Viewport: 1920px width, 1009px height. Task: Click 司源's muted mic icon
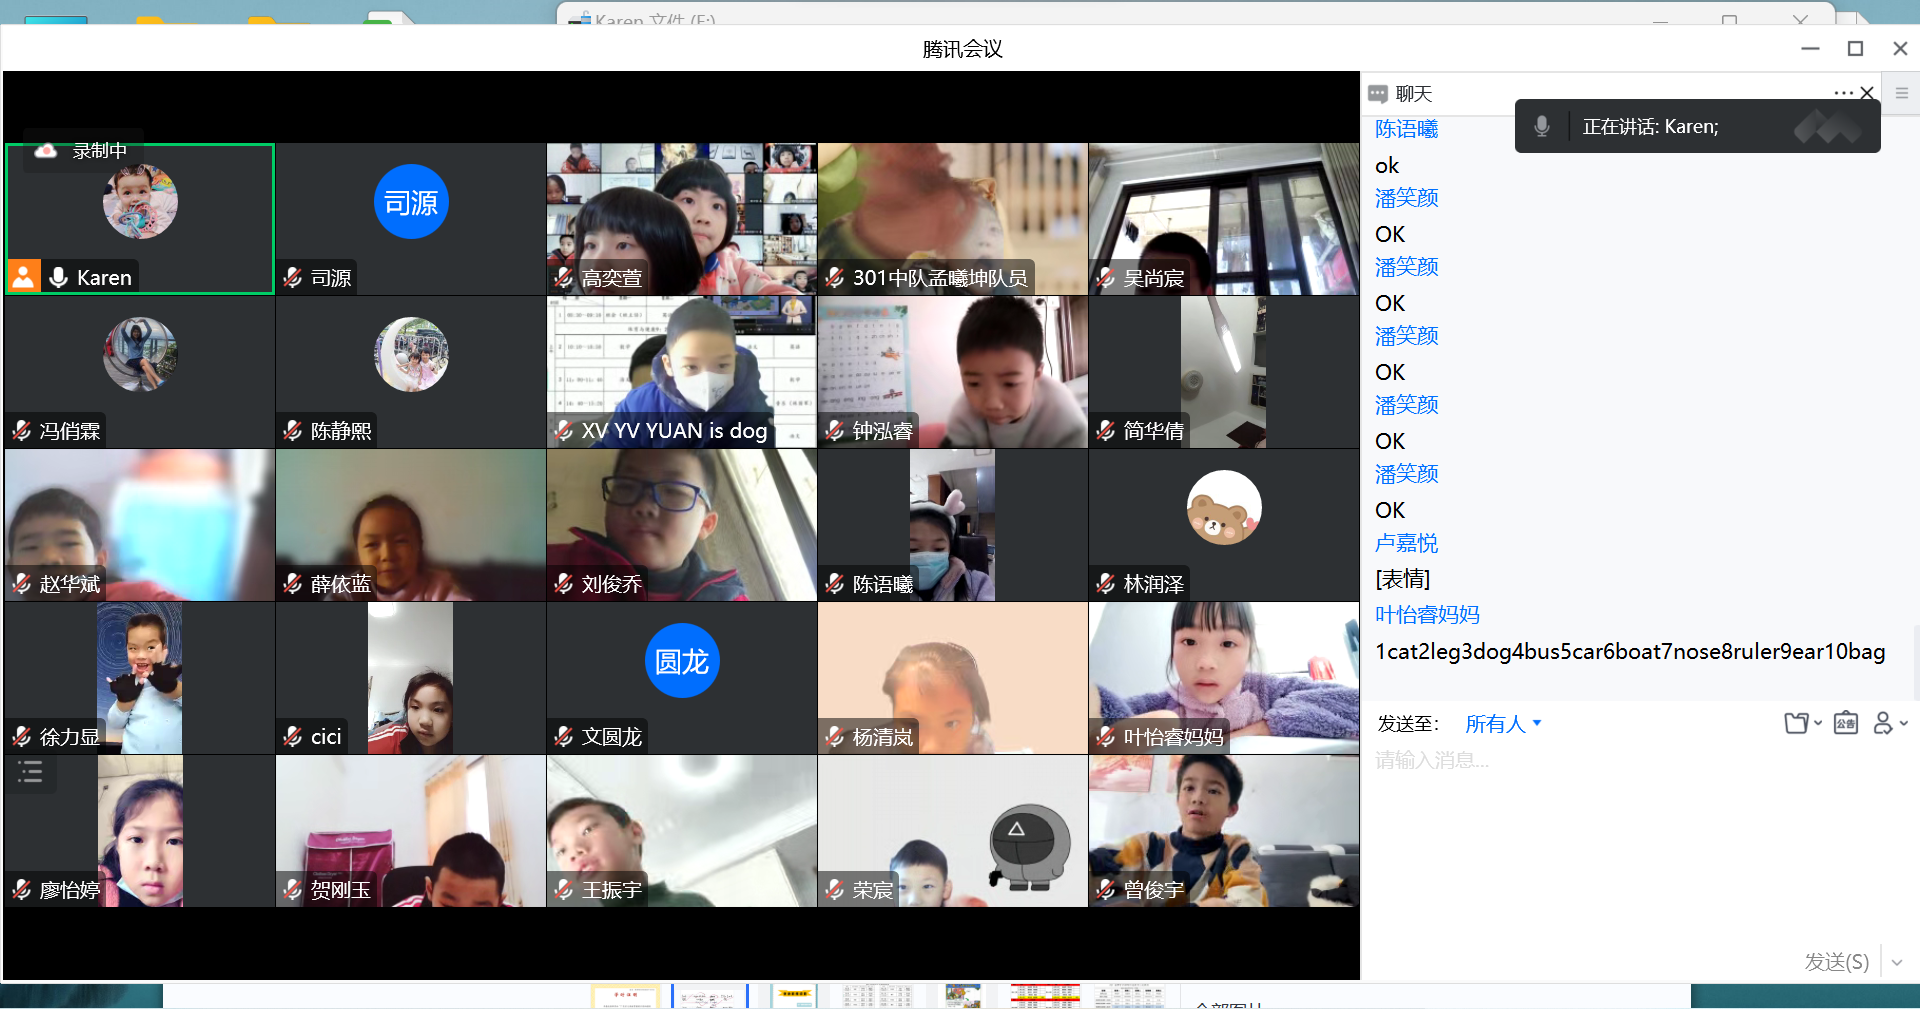point(293,277)
